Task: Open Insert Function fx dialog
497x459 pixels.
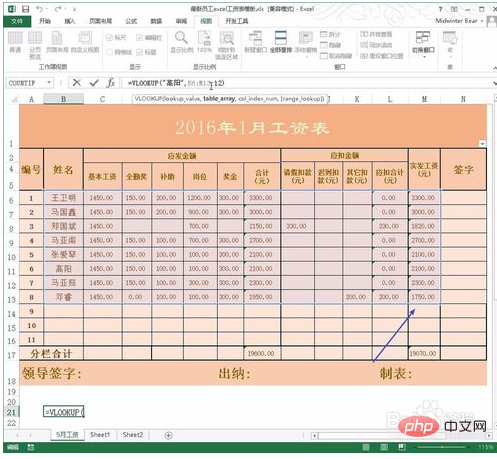Action: 111,82
